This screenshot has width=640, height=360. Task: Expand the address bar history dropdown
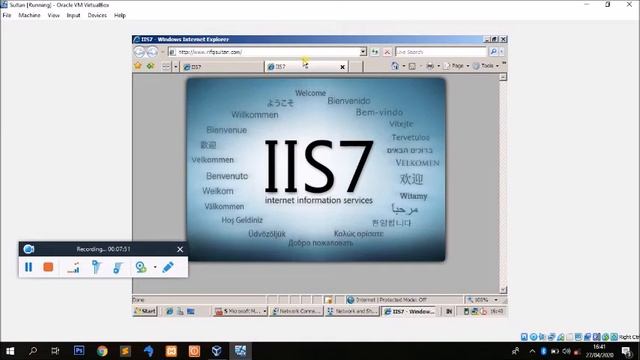pyautogui.click(x=363, y=52)
